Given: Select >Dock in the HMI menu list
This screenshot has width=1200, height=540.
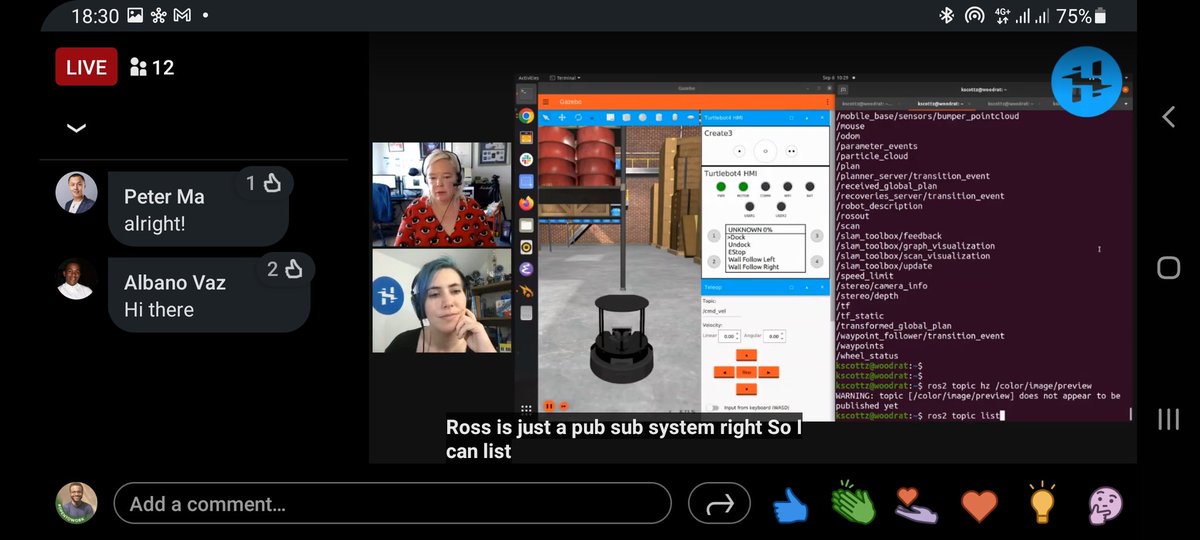Looking at the screenshot, I should (738, 237).
